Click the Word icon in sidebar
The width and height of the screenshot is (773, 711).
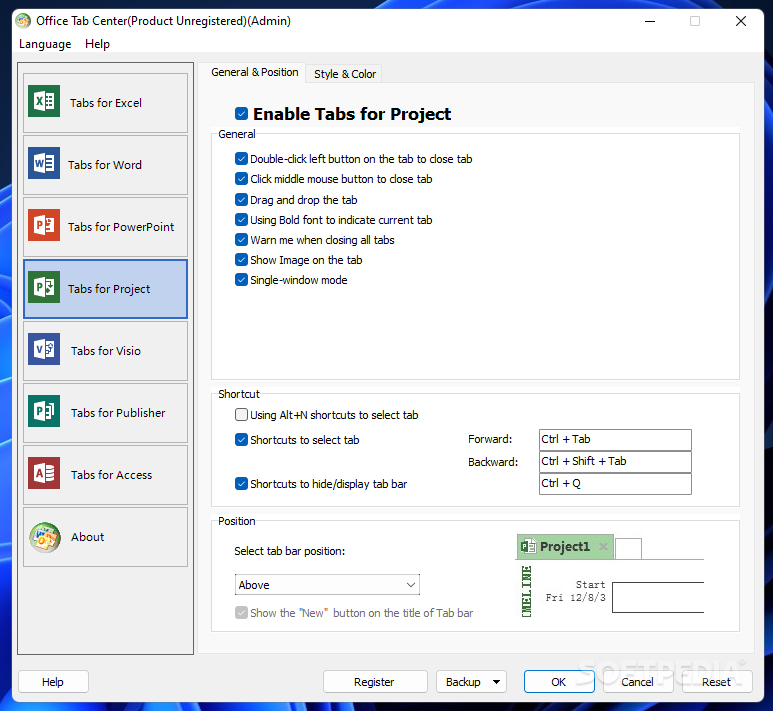(44, 163)
